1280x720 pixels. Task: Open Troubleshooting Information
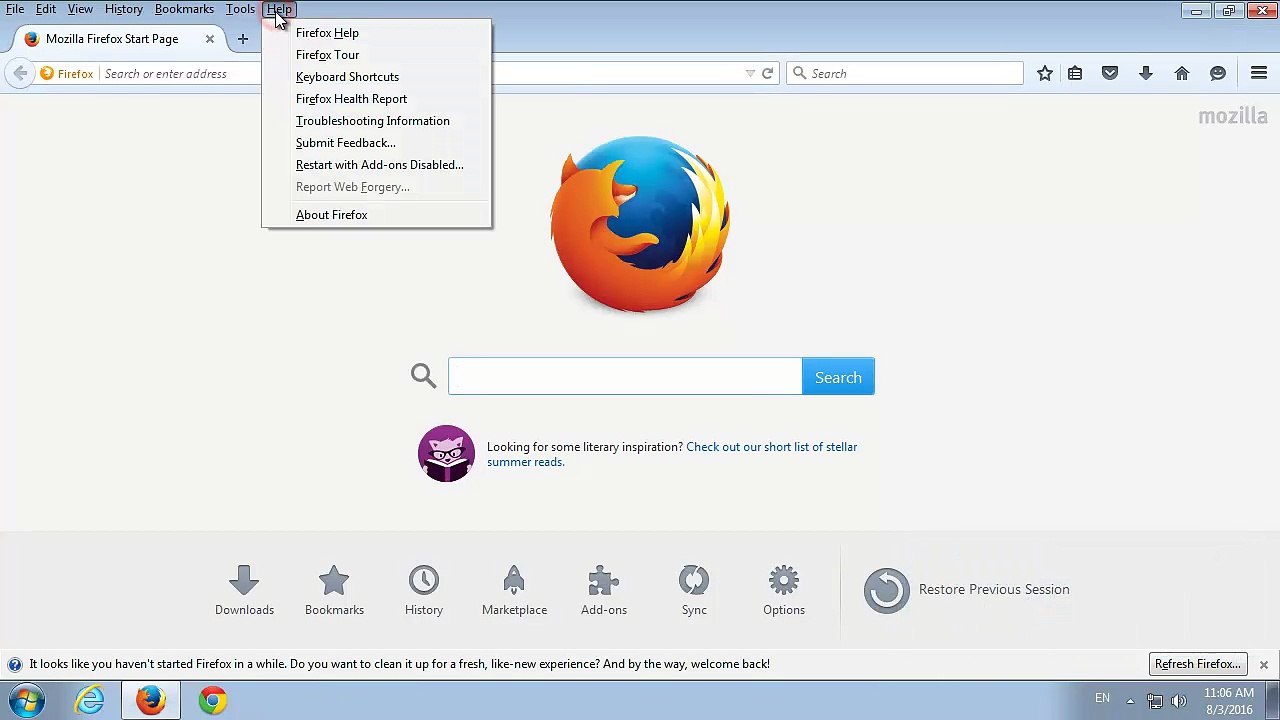click(x=376, y=121)
